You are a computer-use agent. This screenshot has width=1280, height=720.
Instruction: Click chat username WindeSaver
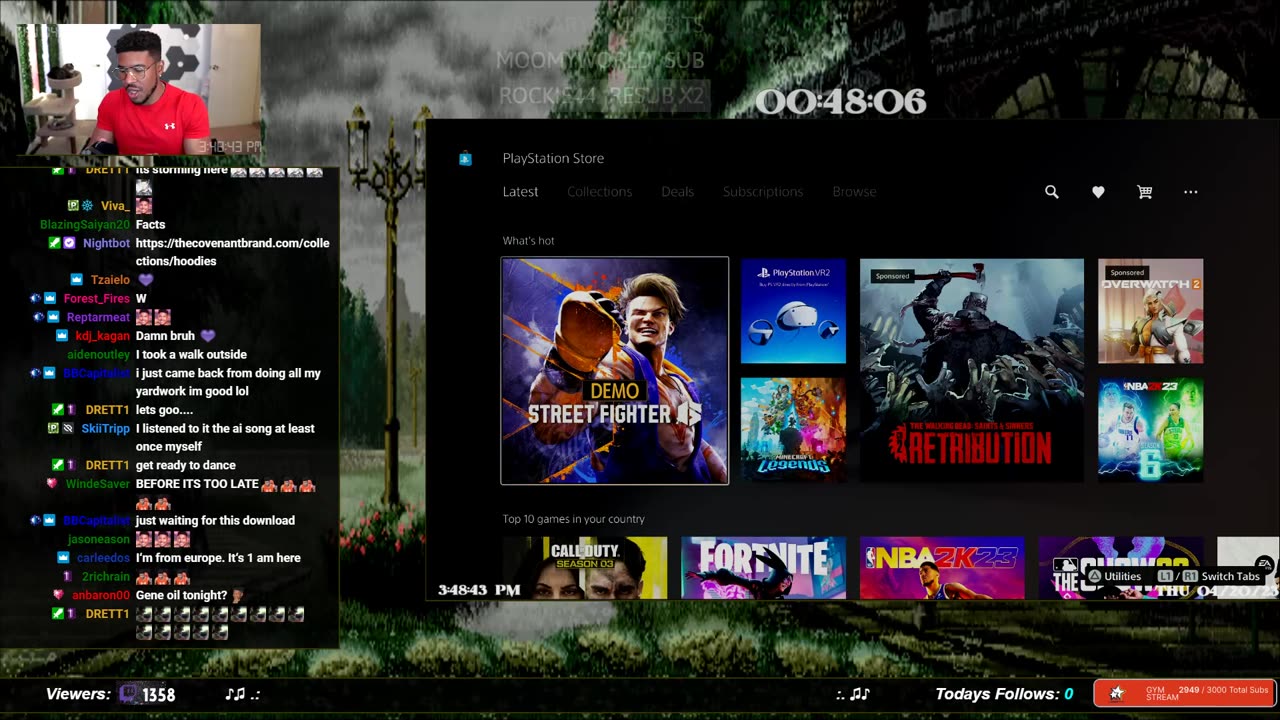[x=98, y=484]
